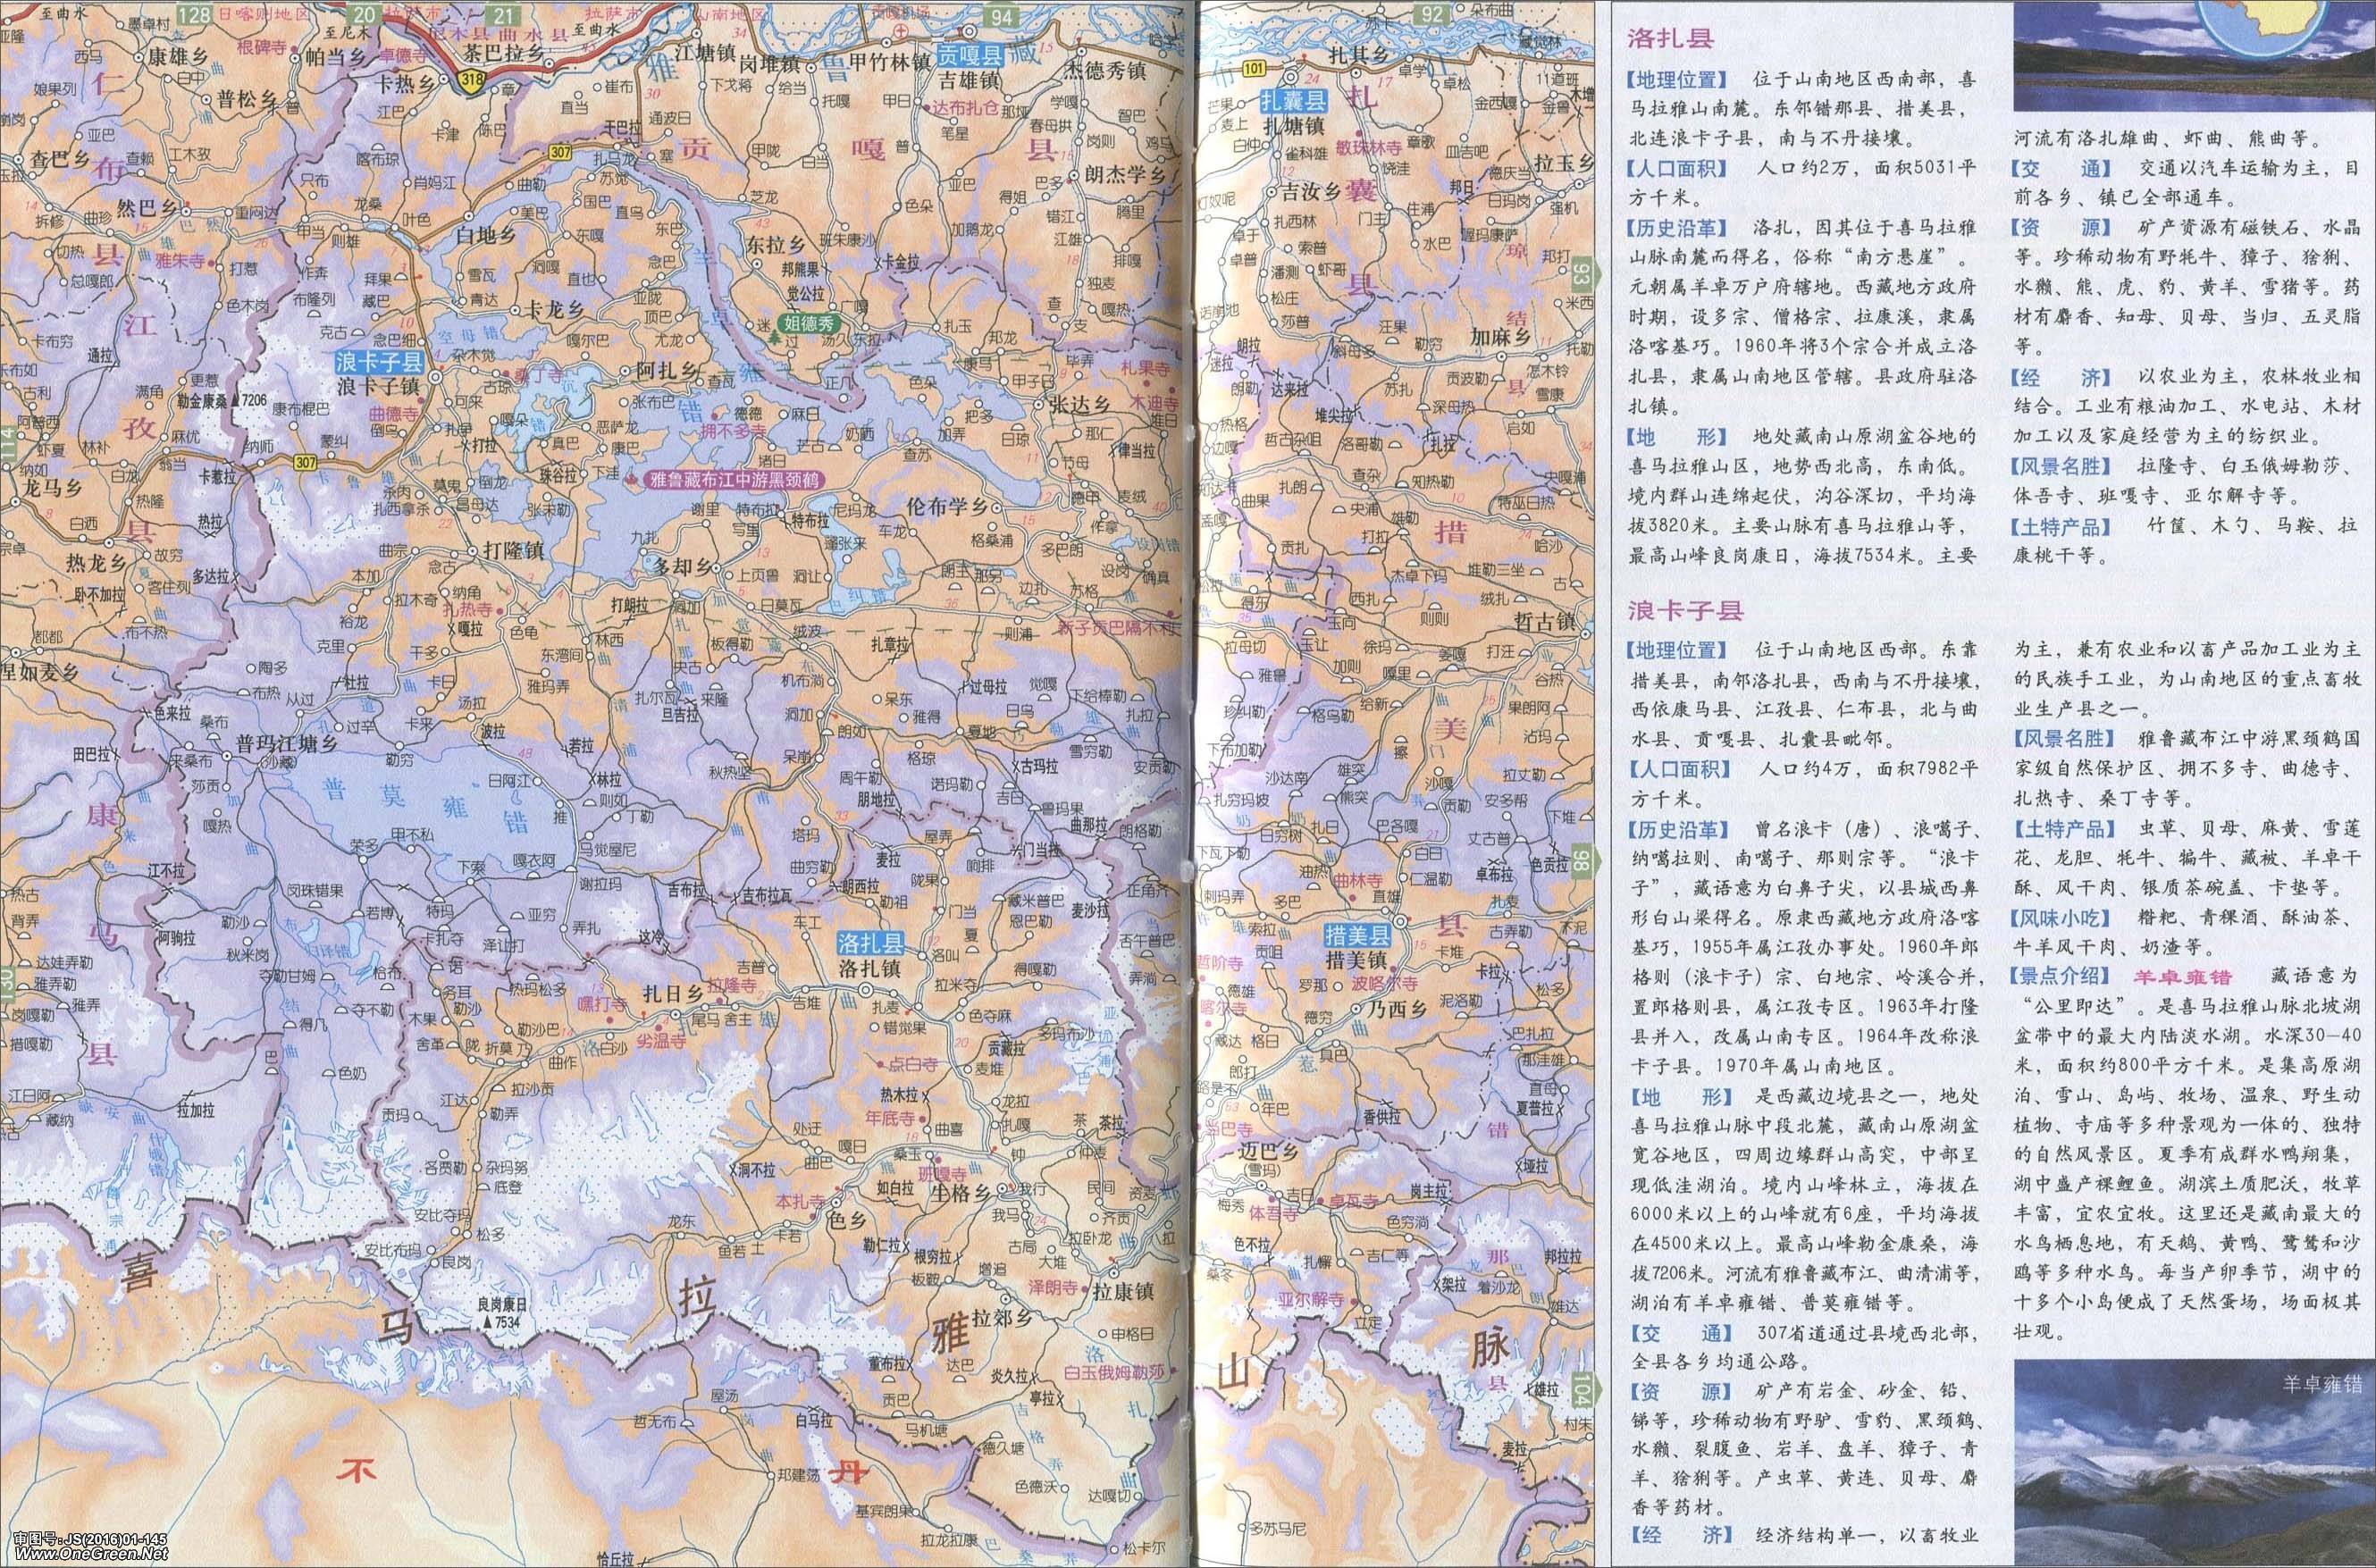
Task: Select the blue 措美县 county label
Action: point(1357,936)
